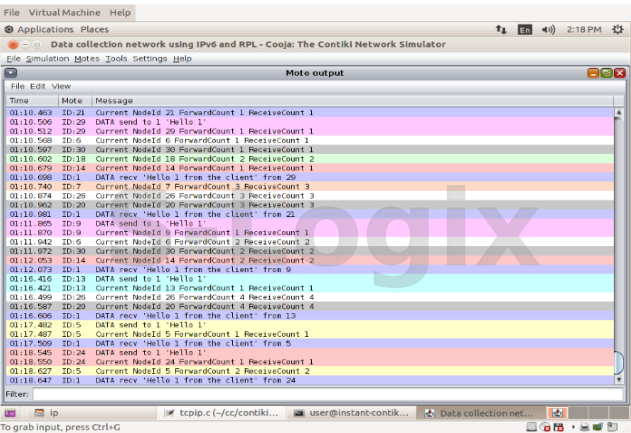Open Cooja Tools menu
This screenshot has width=631, height=433.
(116, 59)
